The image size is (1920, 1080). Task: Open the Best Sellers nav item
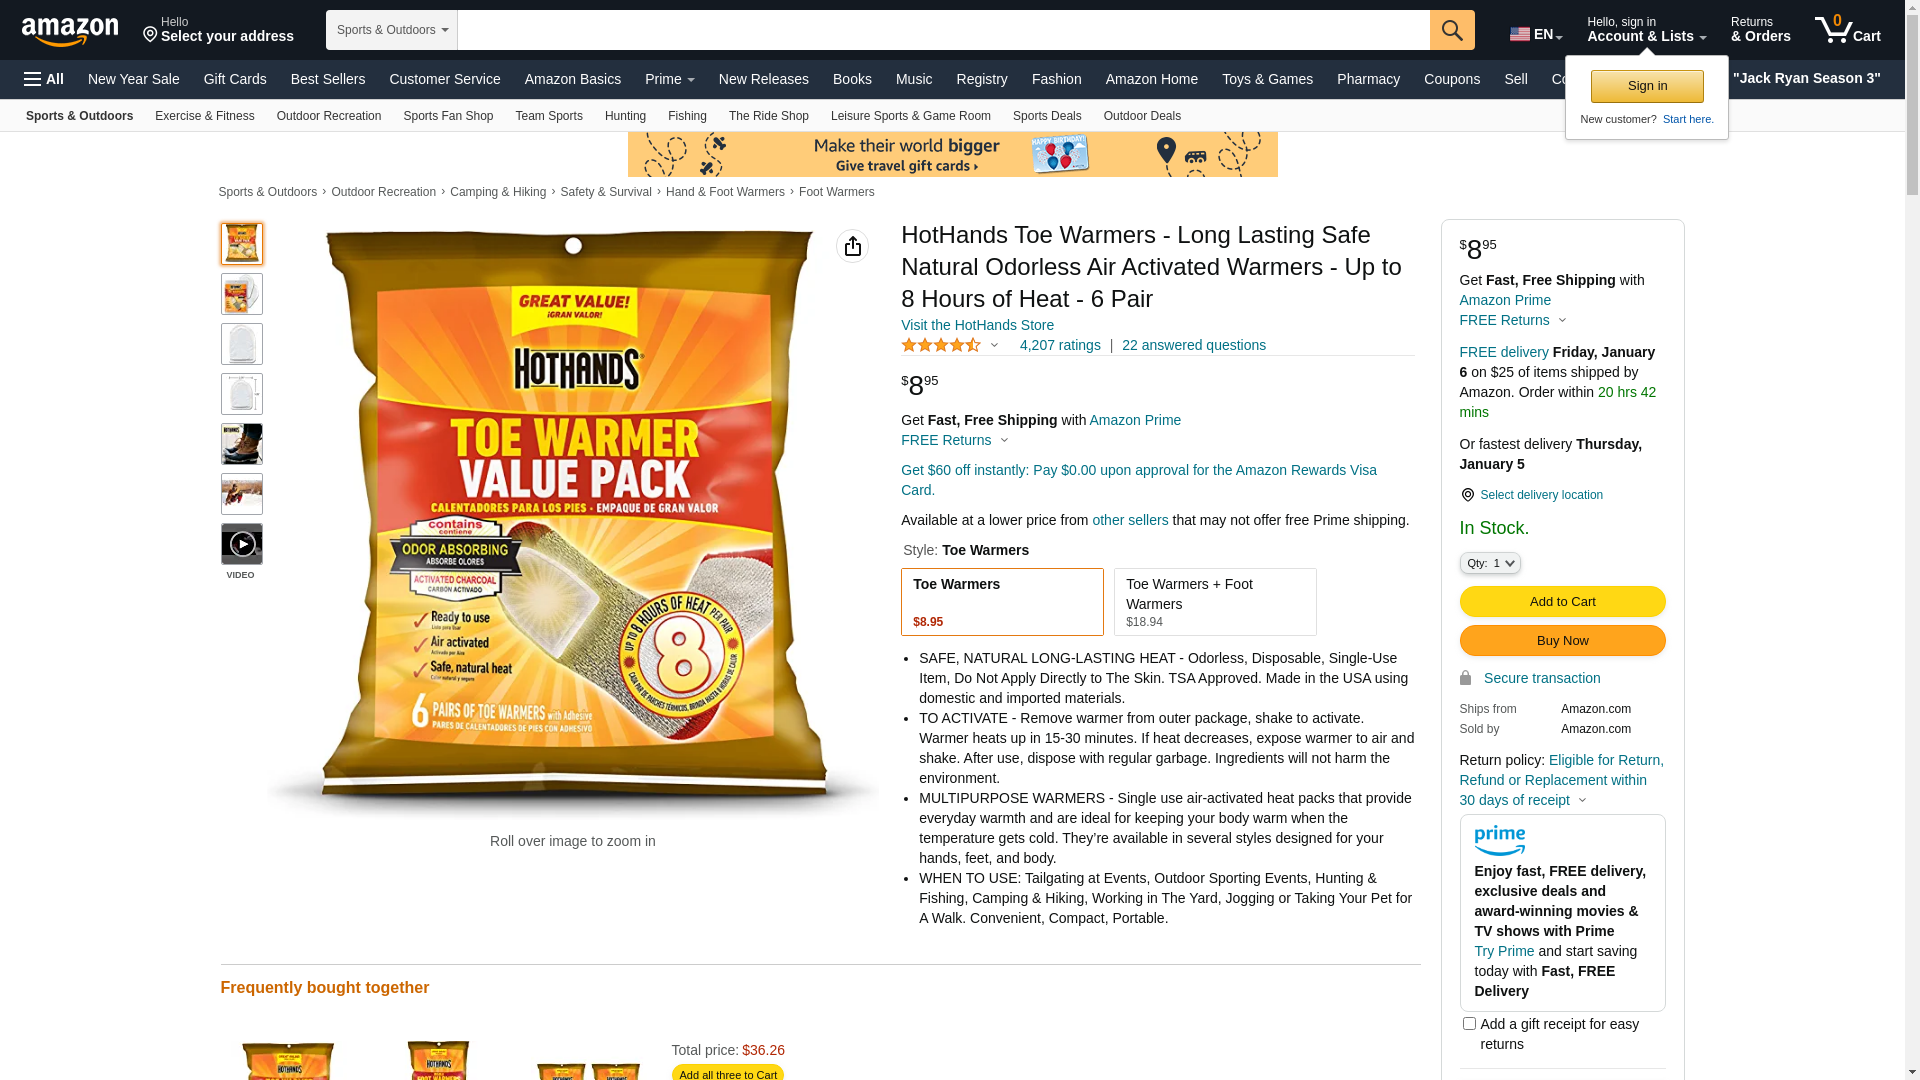click(328, 79)
